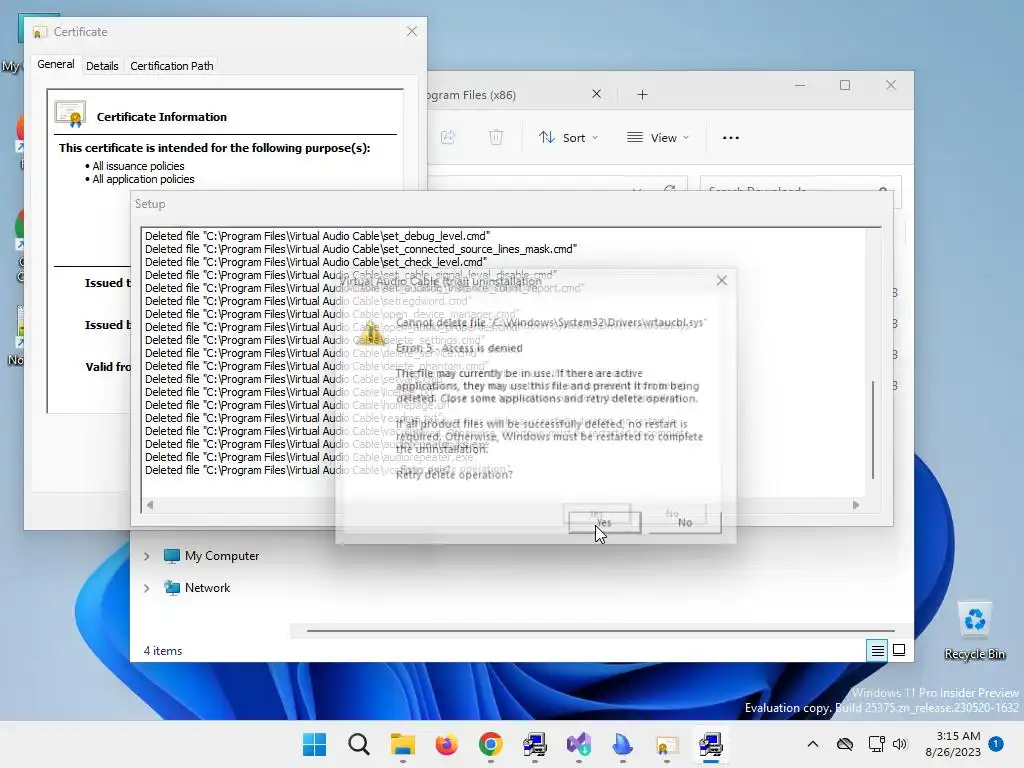This screenshot has width=1024, height=768.
Task: Switch to the Details tab in Certificate
Action: click(x=102, y=66)
